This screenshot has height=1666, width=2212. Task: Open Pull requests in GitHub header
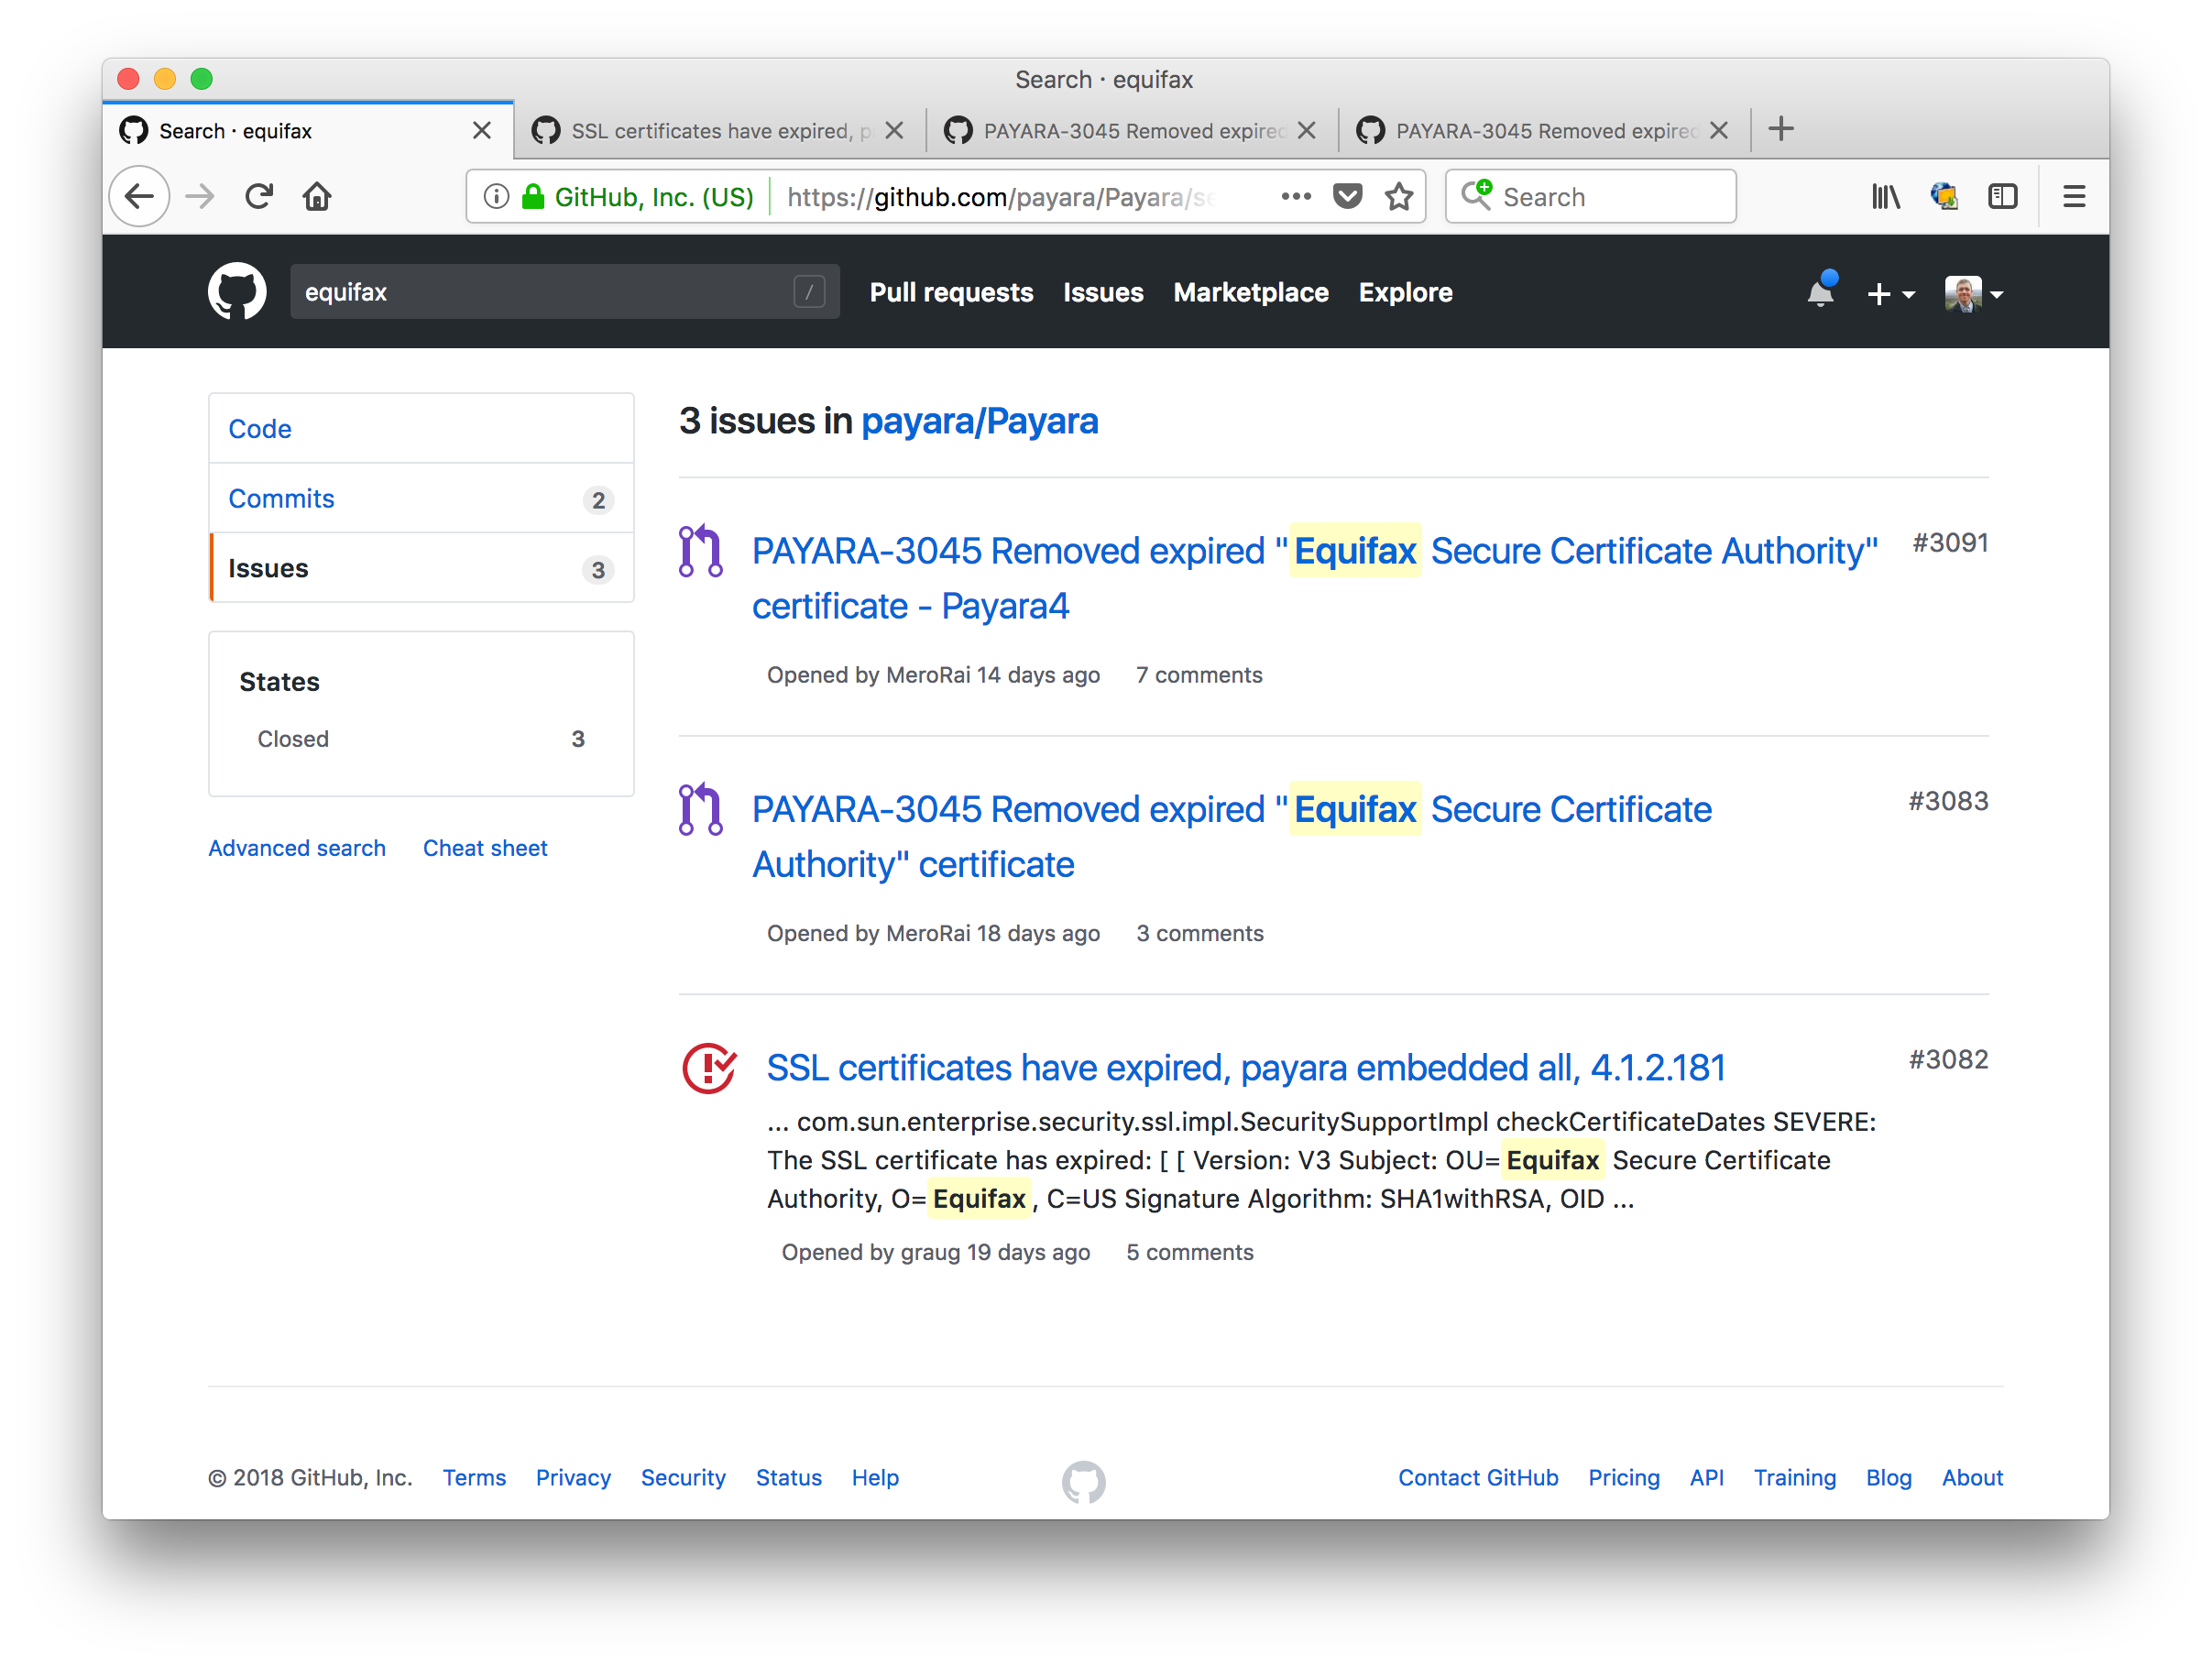(951, 292)
